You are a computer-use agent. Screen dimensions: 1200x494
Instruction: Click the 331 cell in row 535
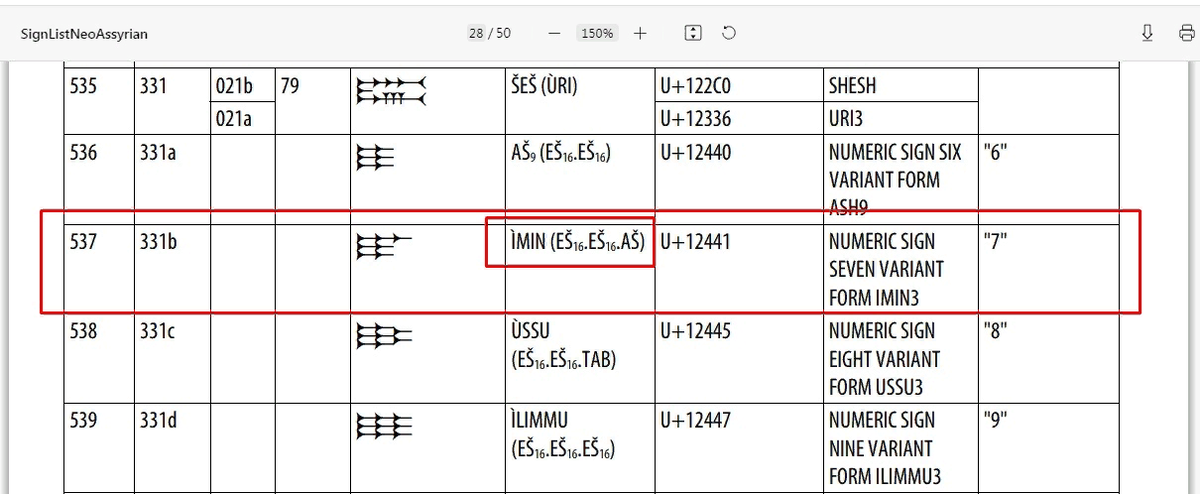click(152, 86)
